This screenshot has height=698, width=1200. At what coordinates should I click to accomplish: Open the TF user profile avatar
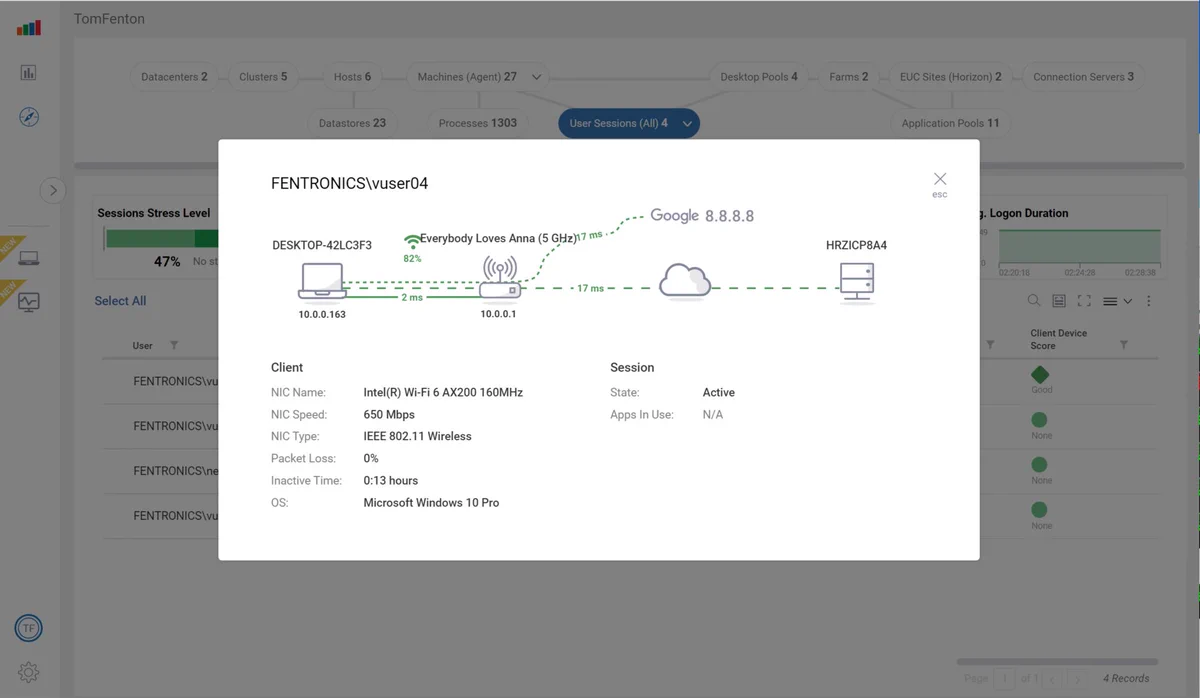(28, 628)
